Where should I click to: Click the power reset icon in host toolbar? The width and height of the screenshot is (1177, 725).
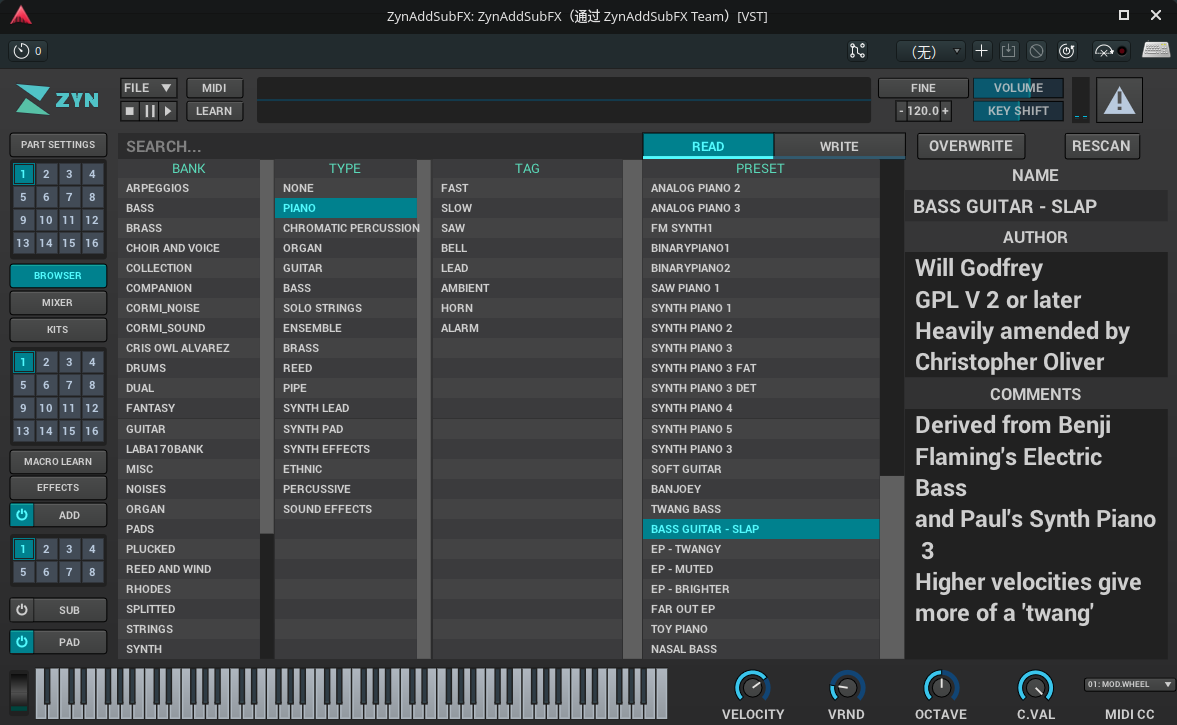1067,50
